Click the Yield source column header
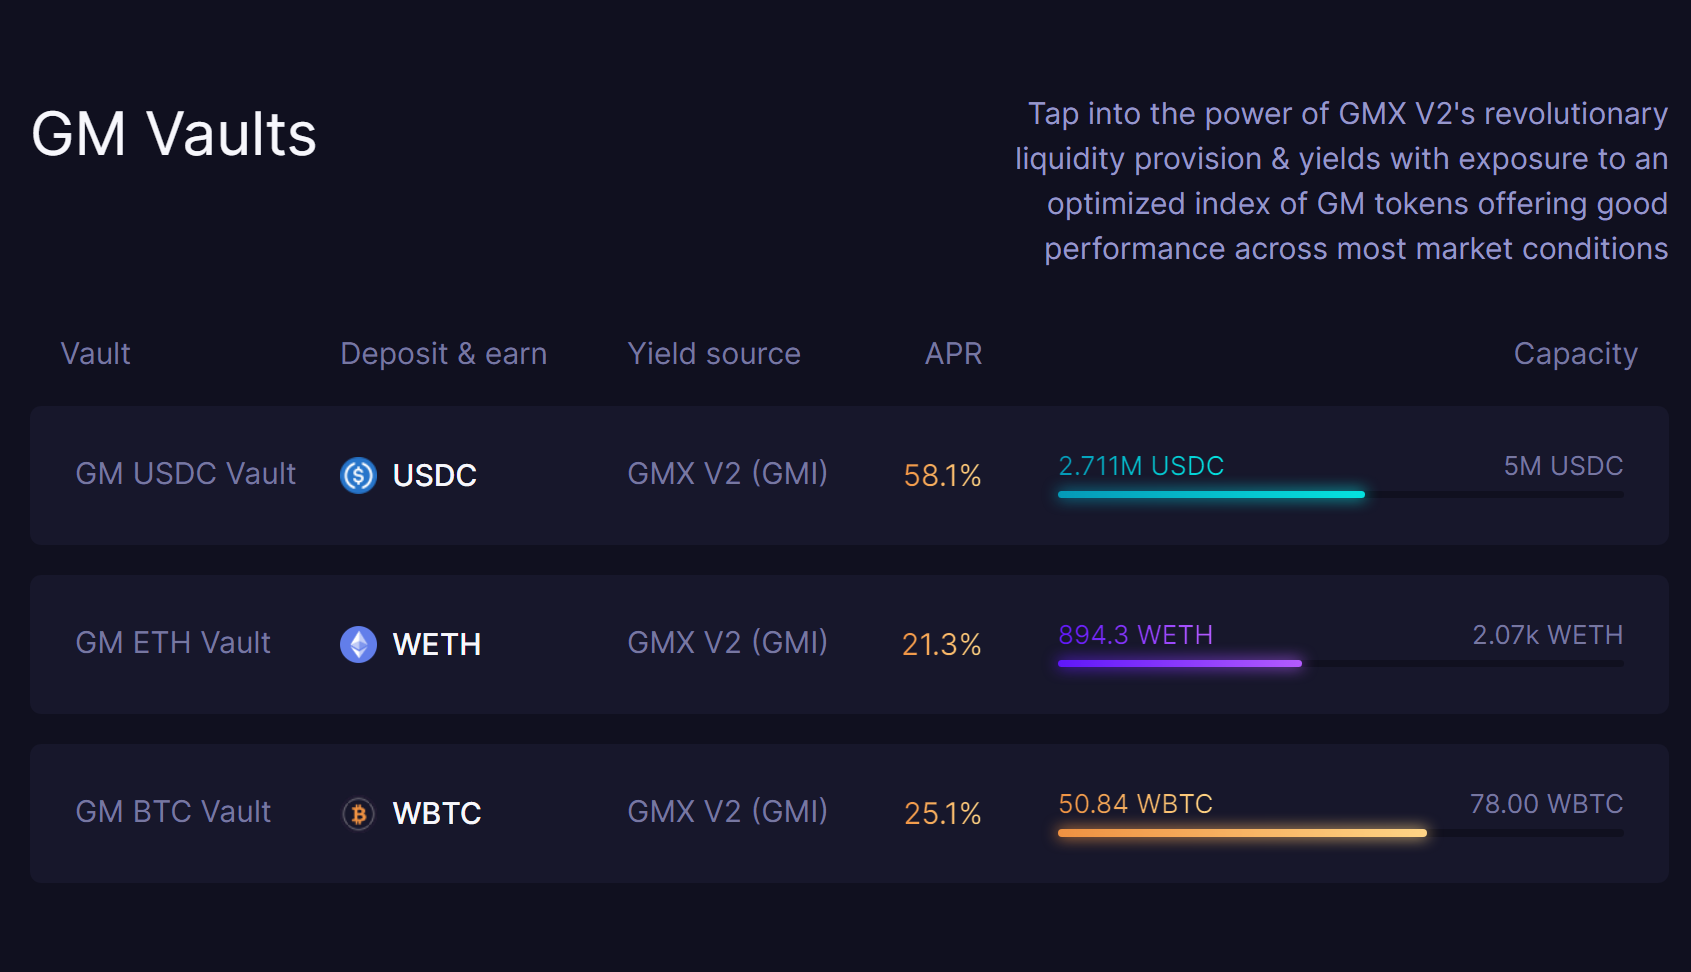This screenshot has height=972, width=1691. 714,354
